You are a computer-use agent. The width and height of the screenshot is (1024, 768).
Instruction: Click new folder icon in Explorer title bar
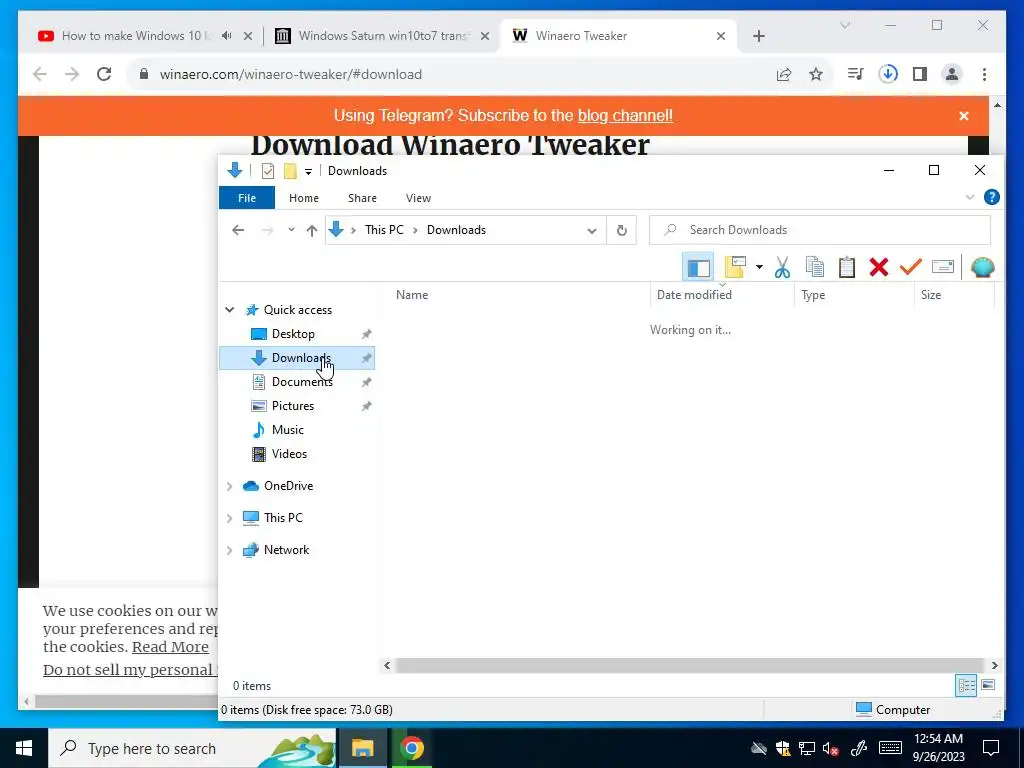click(290, 171)
